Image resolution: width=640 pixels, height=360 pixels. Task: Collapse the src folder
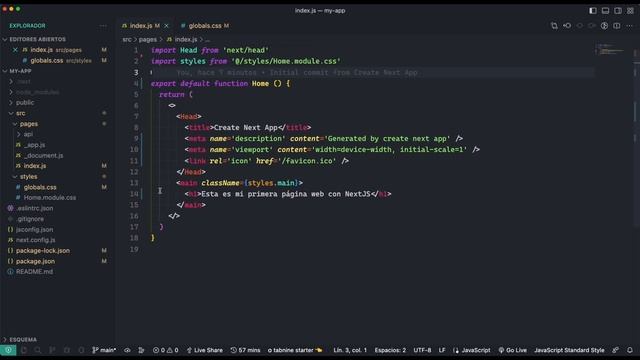coord(20,113)
